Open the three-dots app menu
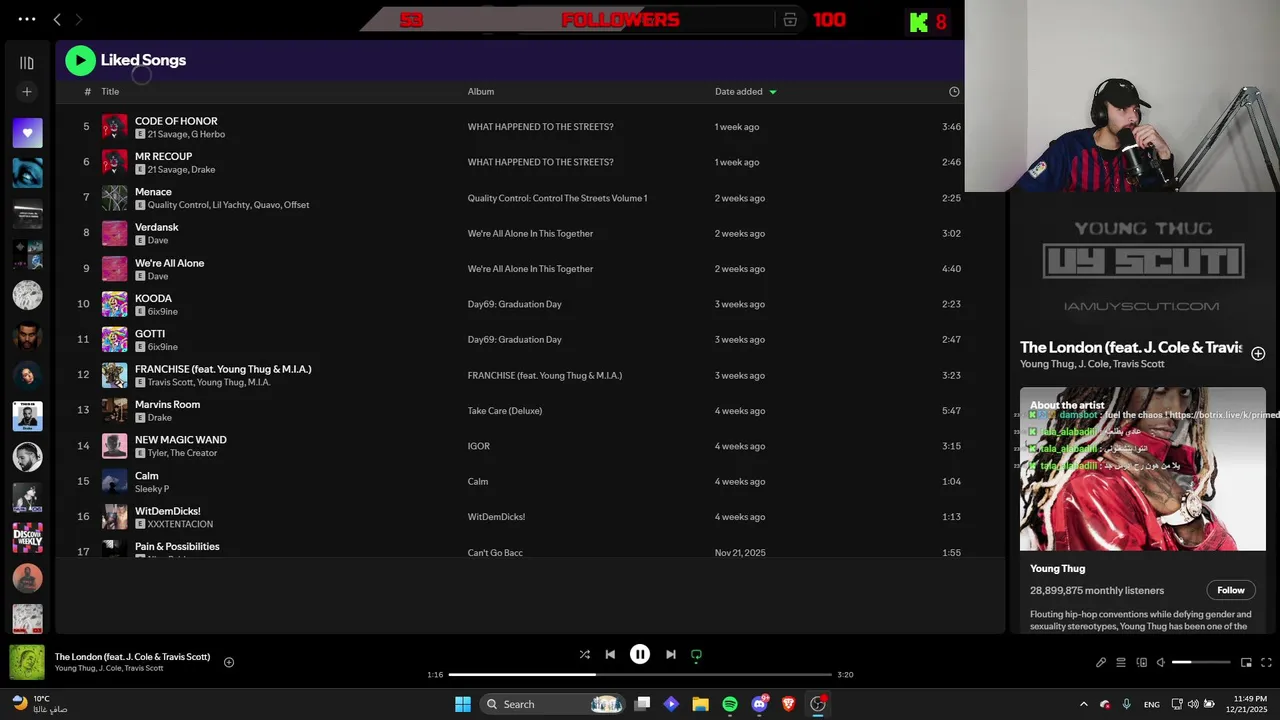1280x720 pixels. coord(27,19)
